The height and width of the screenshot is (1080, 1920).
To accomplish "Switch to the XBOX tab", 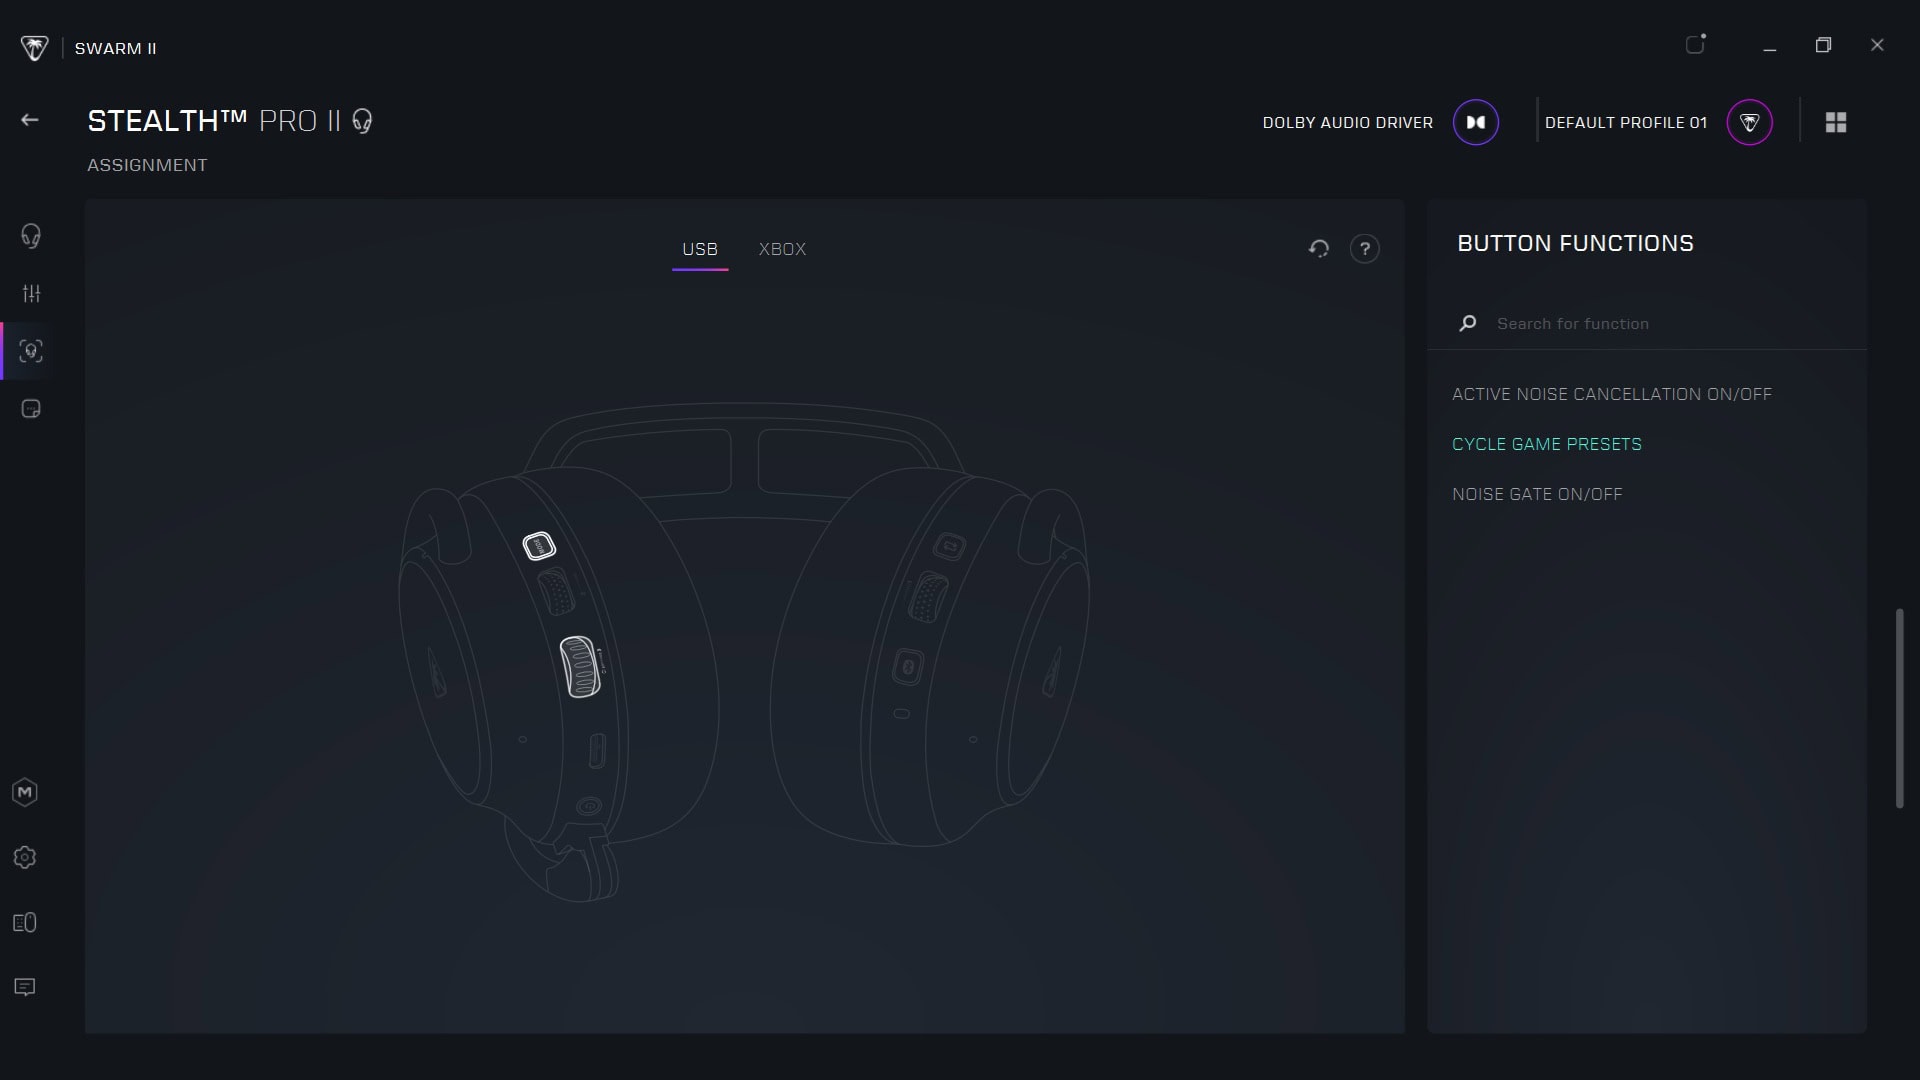I will [782, 249].
